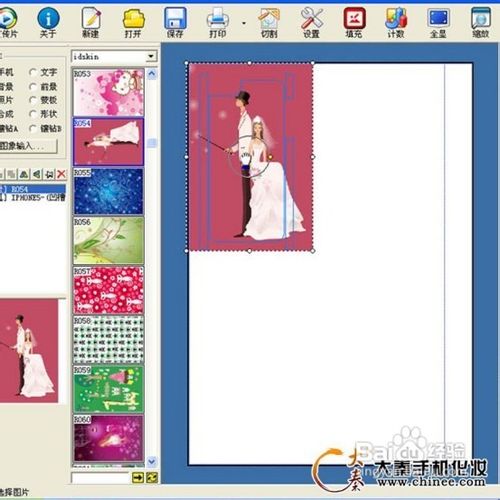Select the B054 wedding couple thumbnail
Screen dimensions: 500x500
point(109,141)
